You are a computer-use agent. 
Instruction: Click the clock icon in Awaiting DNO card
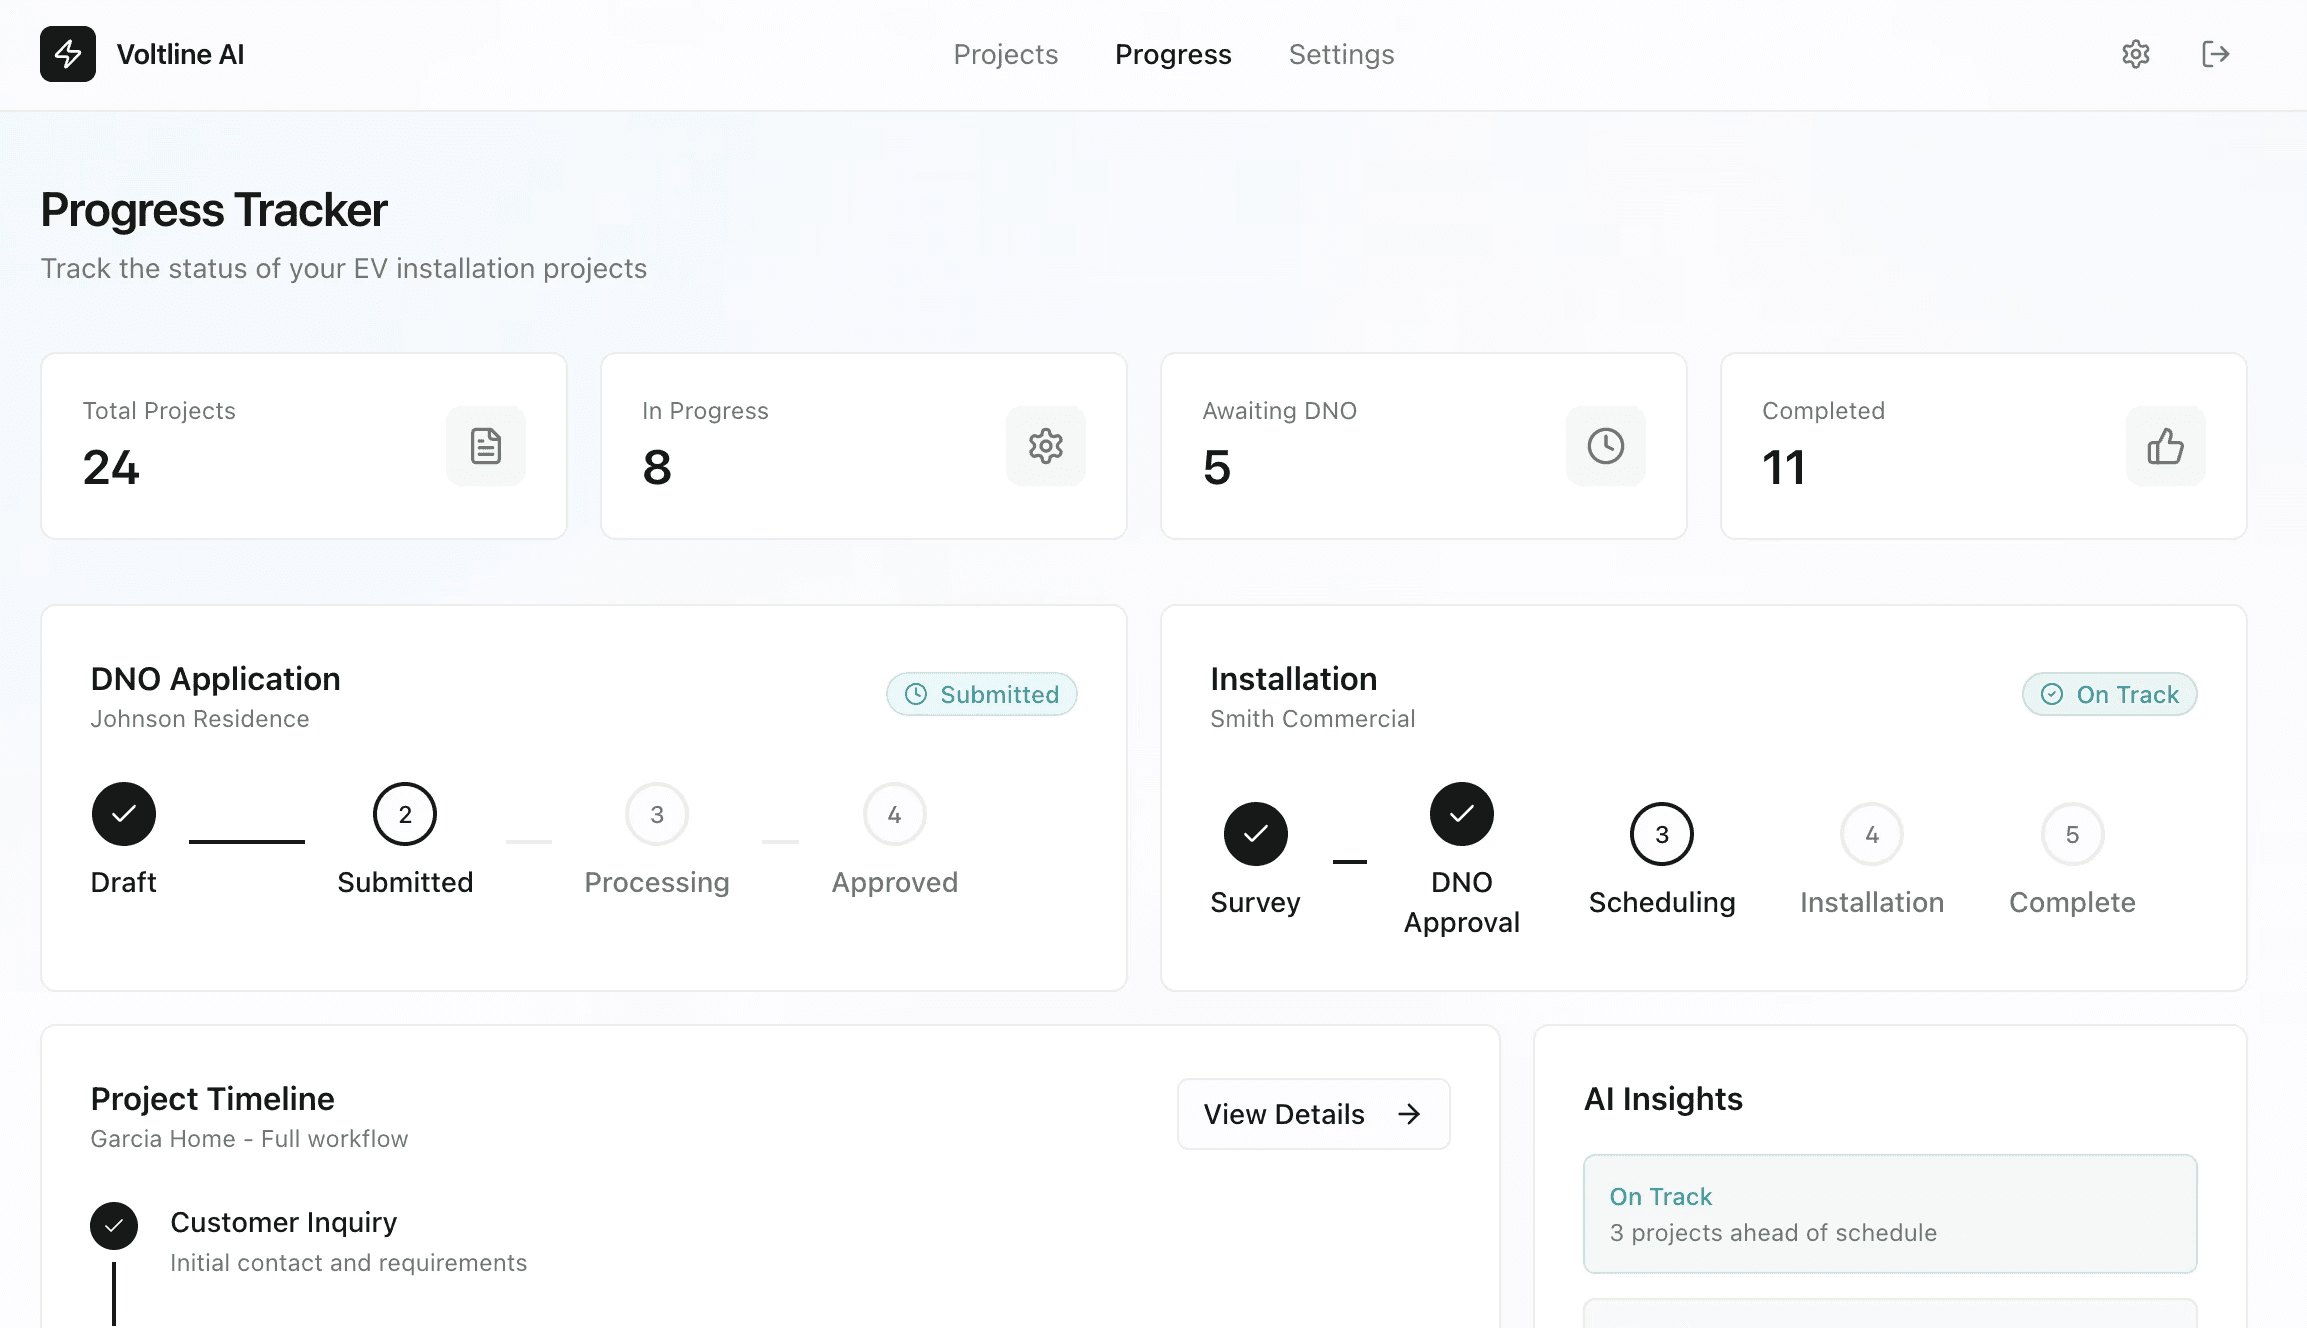pos(1605,446)
